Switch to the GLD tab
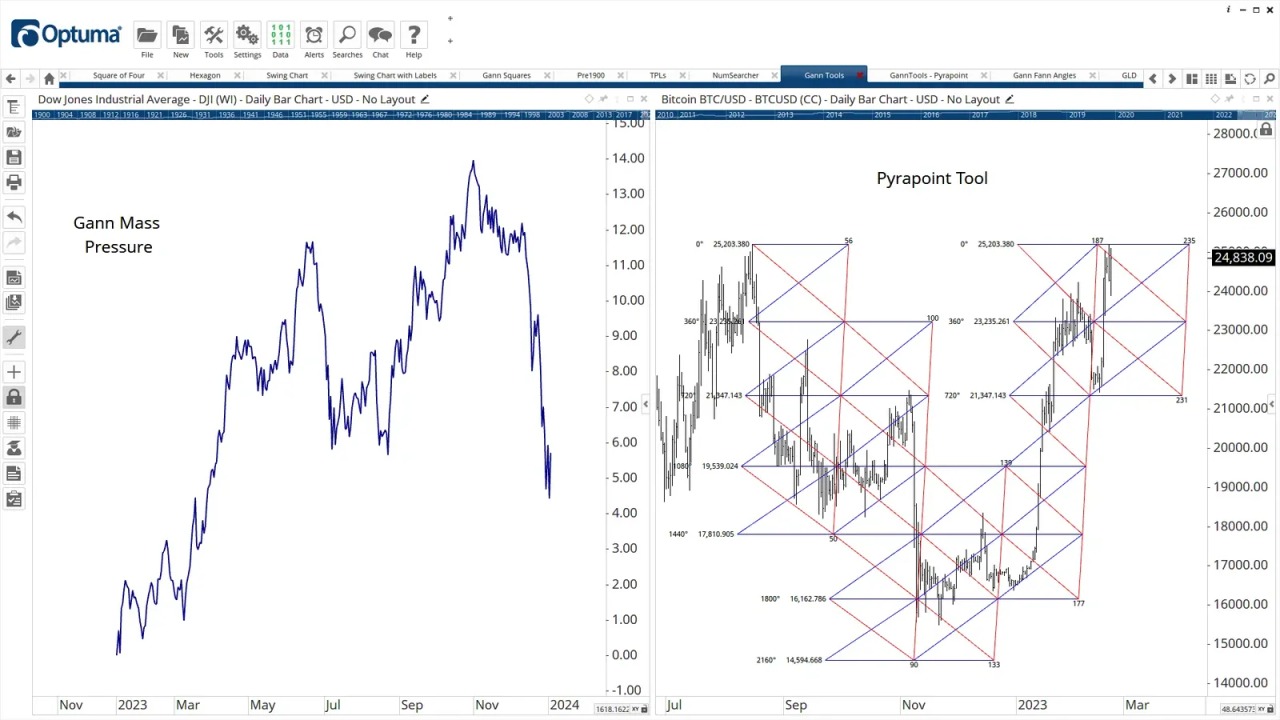The width and height of the screenshot is (1280, 720). (1129, 76)
